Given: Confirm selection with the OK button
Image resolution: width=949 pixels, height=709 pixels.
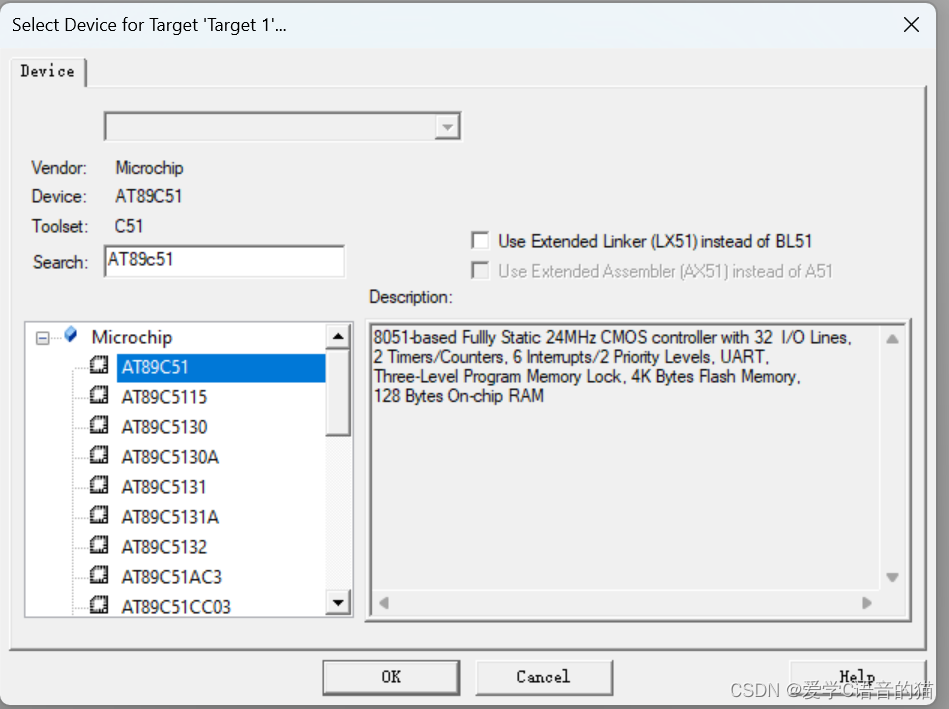Looking at the screenshot, I should [x=391, y=677].
